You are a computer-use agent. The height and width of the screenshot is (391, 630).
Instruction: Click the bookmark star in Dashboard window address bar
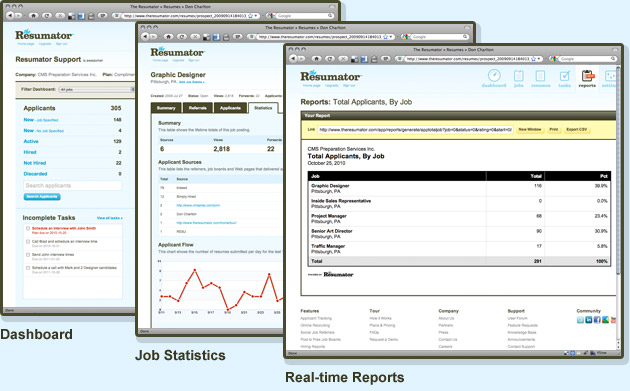coord(251,16)
